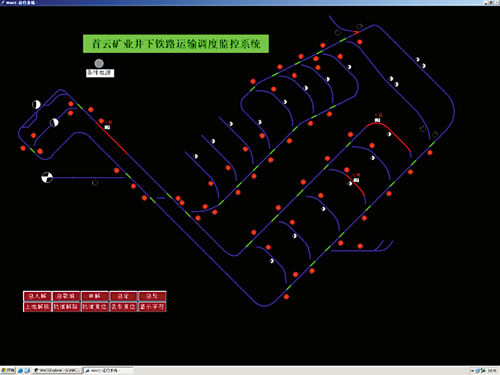Click the white marker box on the red segment beside the left loop
Screen dimensions: 500x375
coord(107,127)
